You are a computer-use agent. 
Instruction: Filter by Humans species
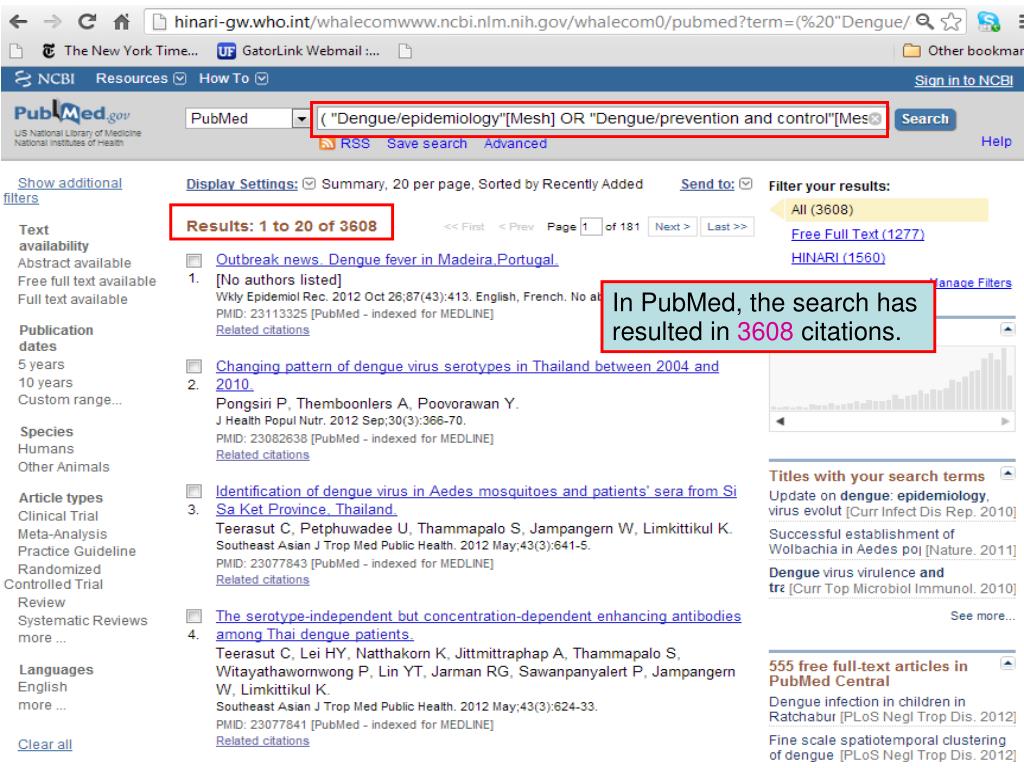(46, 449)
